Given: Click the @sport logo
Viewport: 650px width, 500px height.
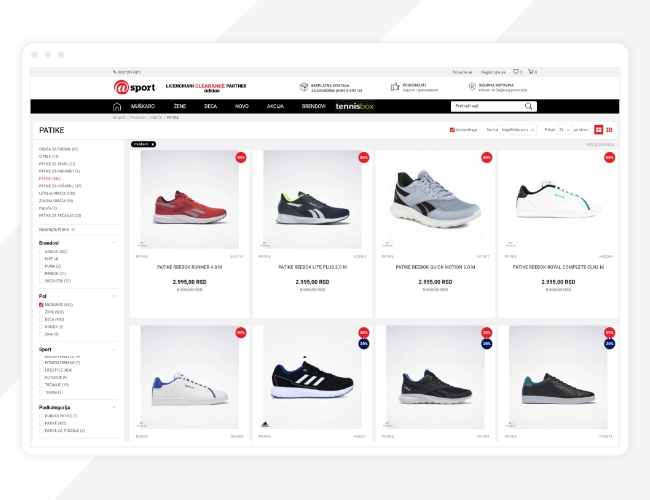Looking at the screenshot, I should 128,87.
